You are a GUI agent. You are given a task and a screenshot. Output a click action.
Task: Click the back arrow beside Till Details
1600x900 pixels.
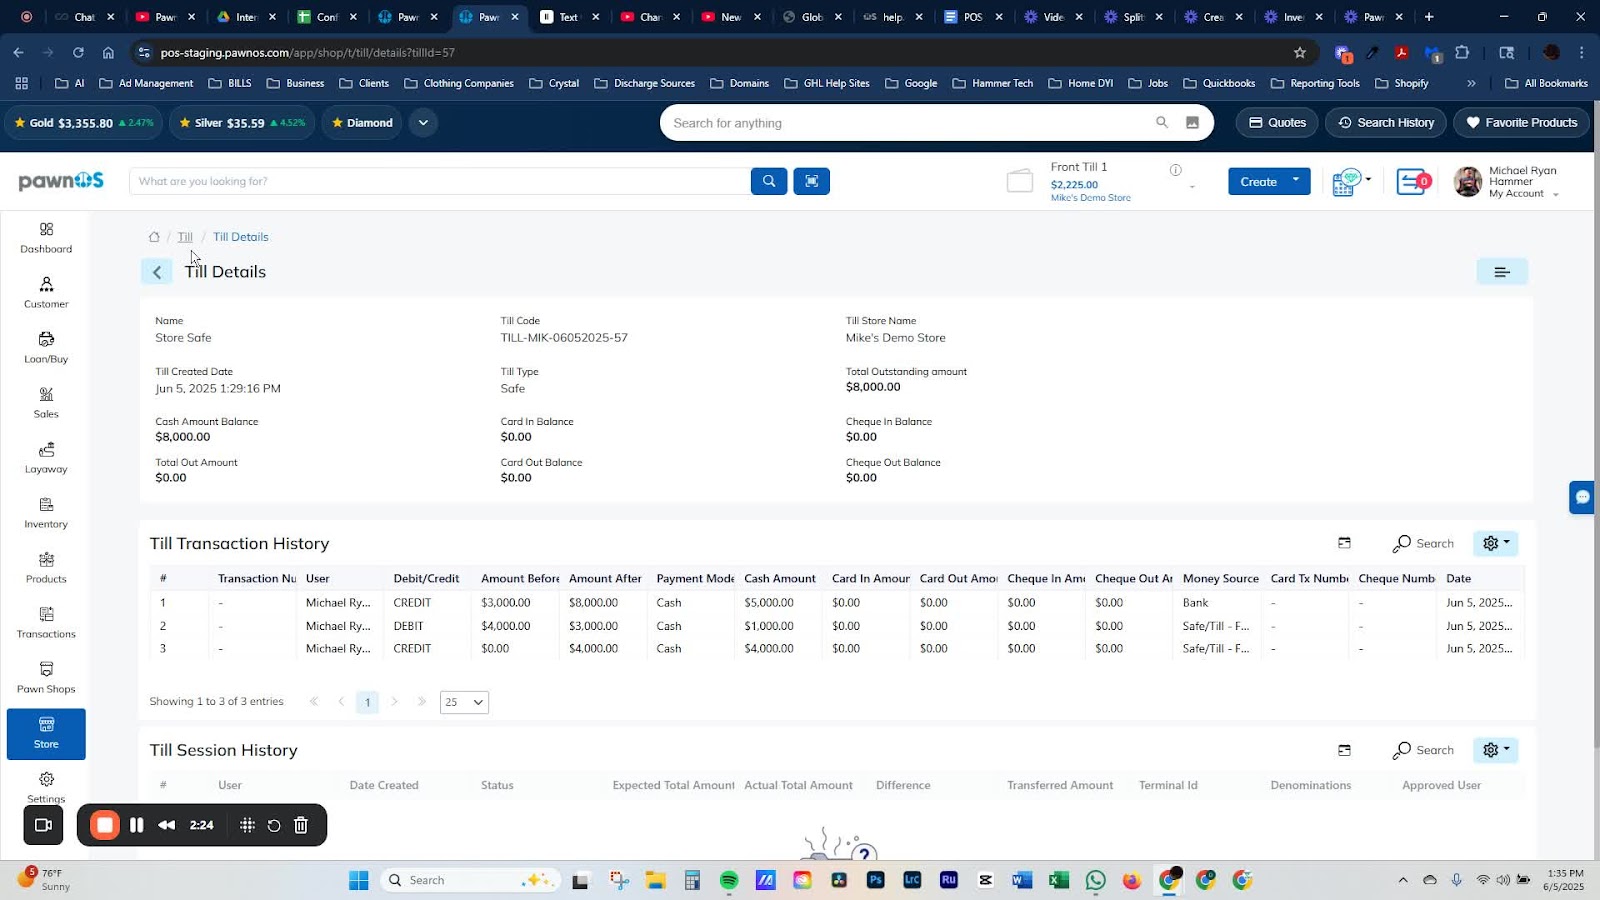coord(157,272)
